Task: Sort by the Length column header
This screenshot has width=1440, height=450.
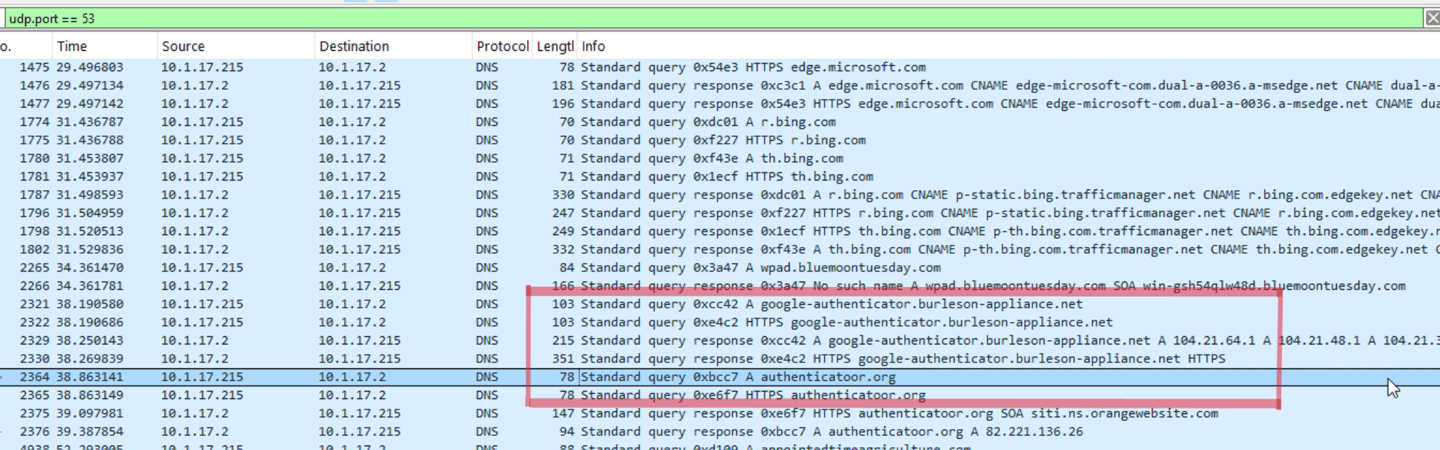Action: pos(555,46)
